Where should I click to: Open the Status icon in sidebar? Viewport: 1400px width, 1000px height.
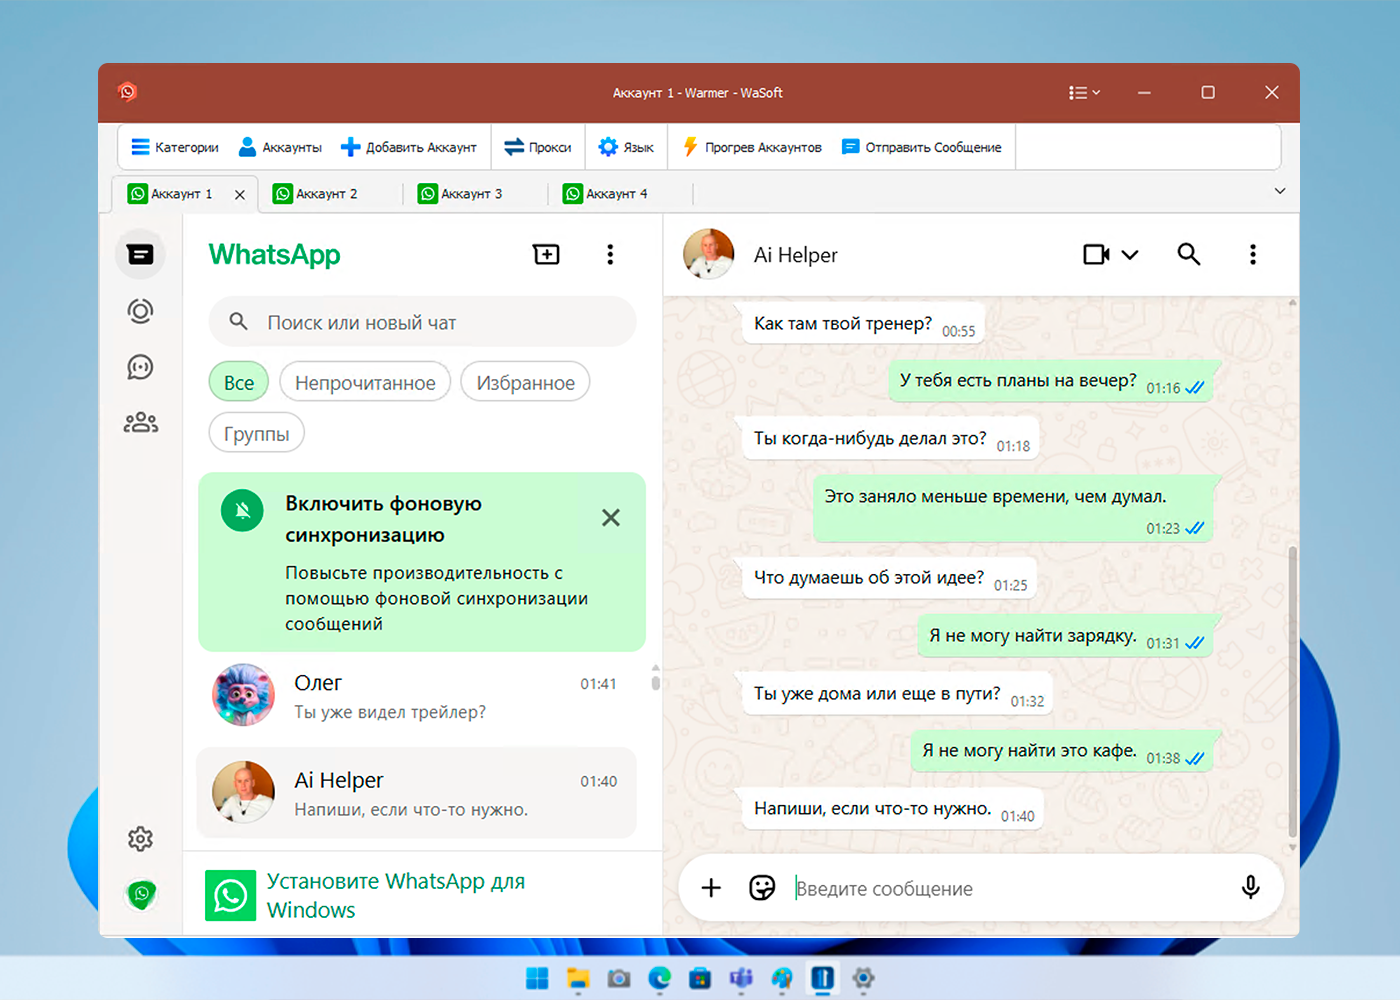(140, 311)
